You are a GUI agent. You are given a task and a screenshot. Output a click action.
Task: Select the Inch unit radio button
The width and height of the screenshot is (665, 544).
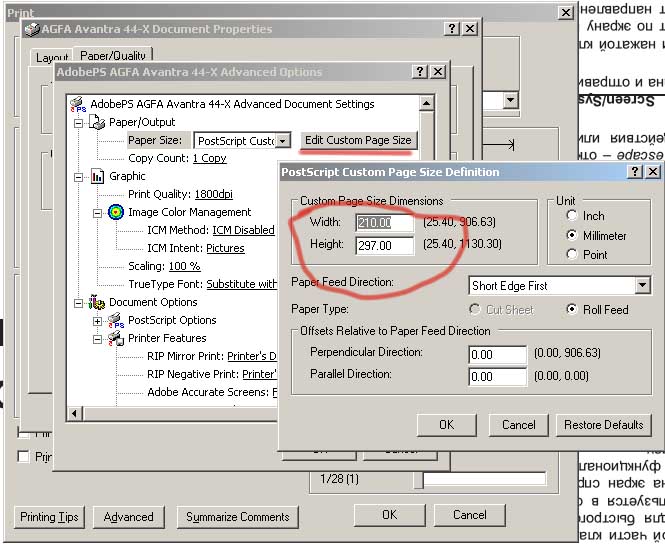pos(572,215)
